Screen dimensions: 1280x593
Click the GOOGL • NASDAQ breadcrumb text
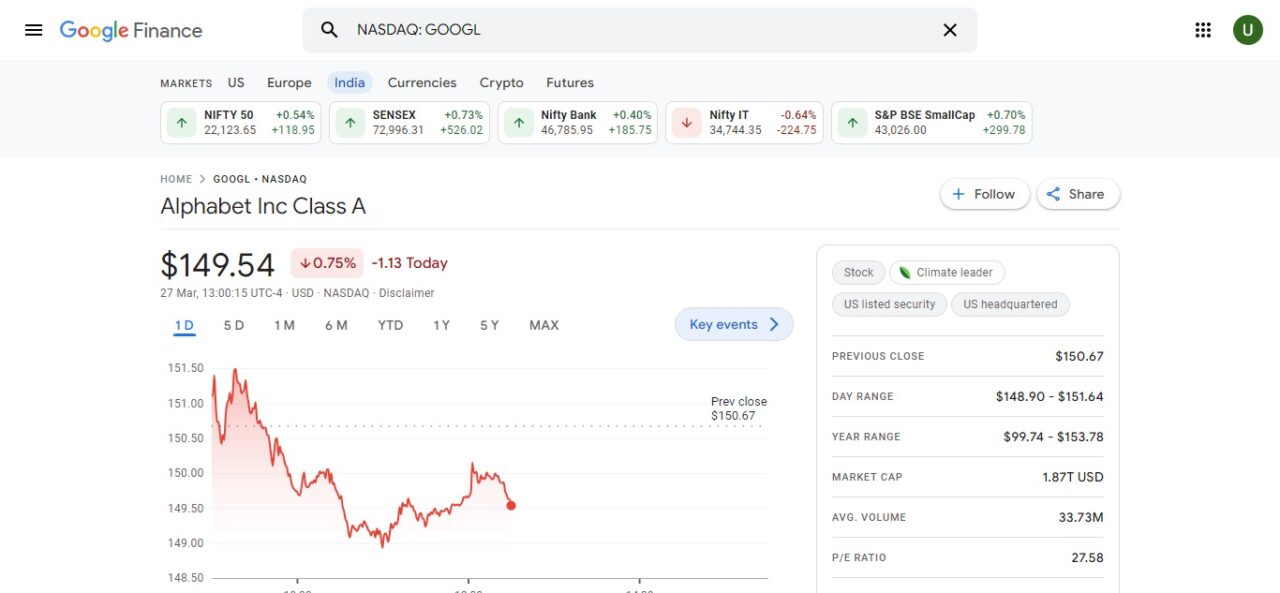260,179
